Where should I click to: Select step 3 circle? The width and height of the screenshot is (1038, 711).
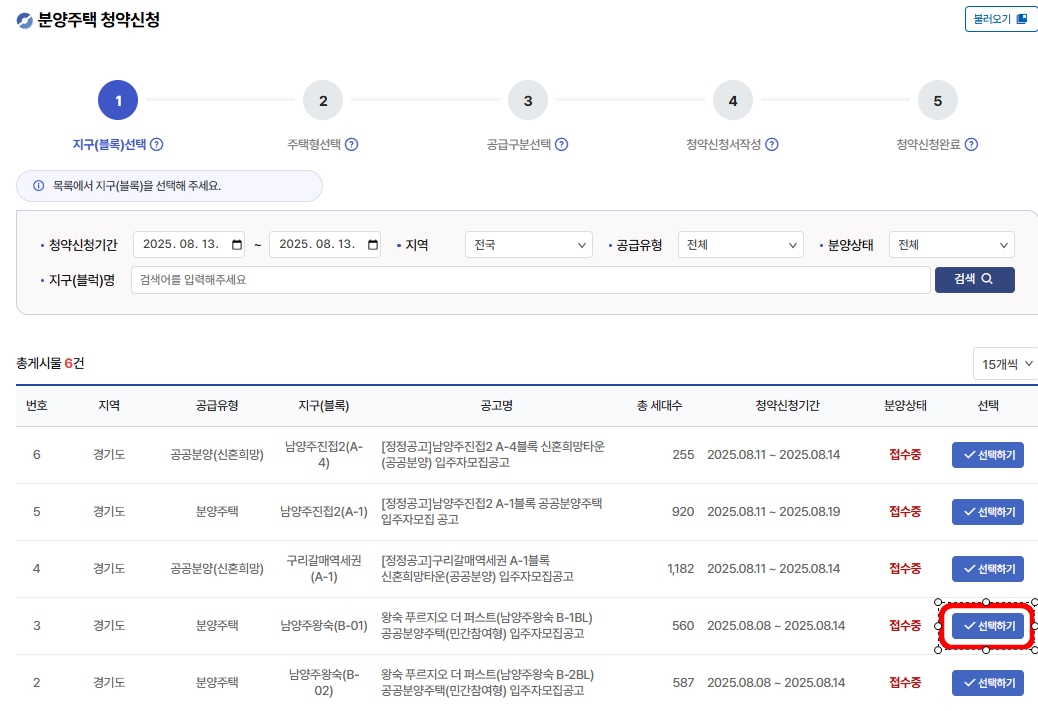point(528,100)
